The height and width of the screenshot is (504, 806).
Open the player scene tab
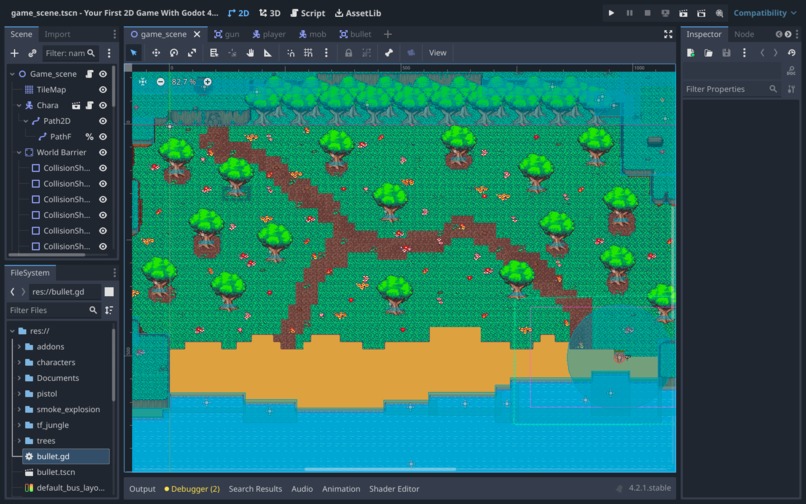point(269,34)
